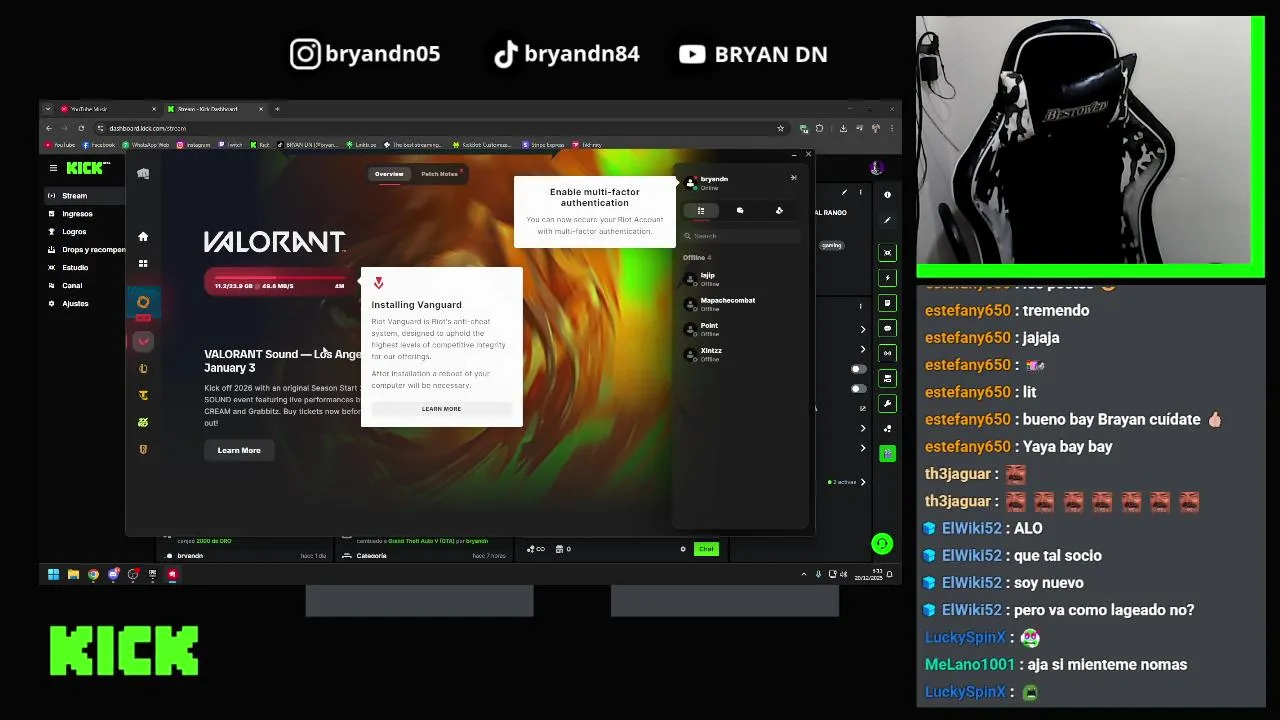Toggle the lower switch in Kick stream panel
Viewport: 1280px width, 720px height.
coord(858,388)
